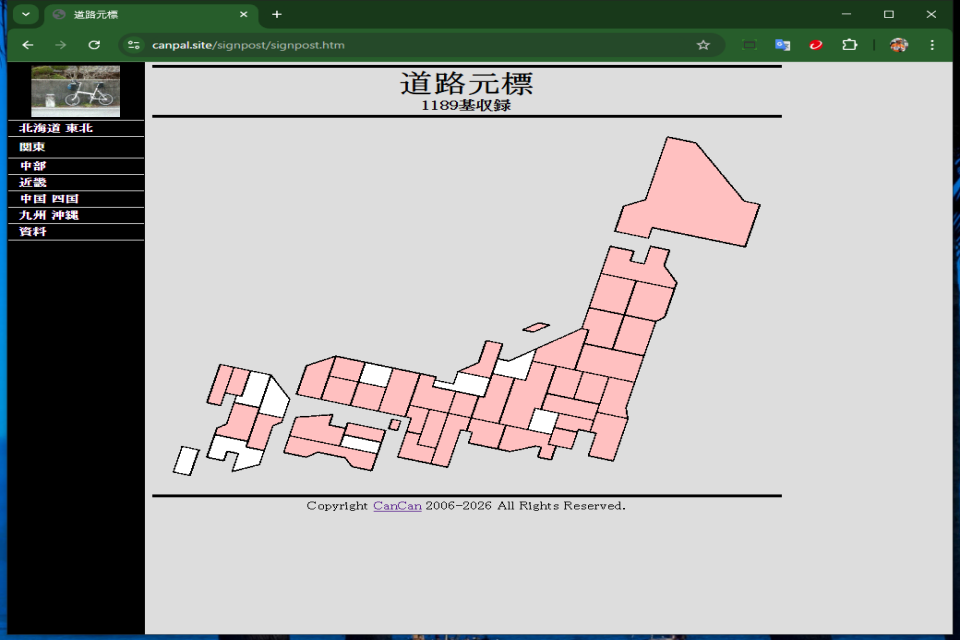Go to the 中部 region link
Viewport: 960px width, 640px height.
point(33,166)
